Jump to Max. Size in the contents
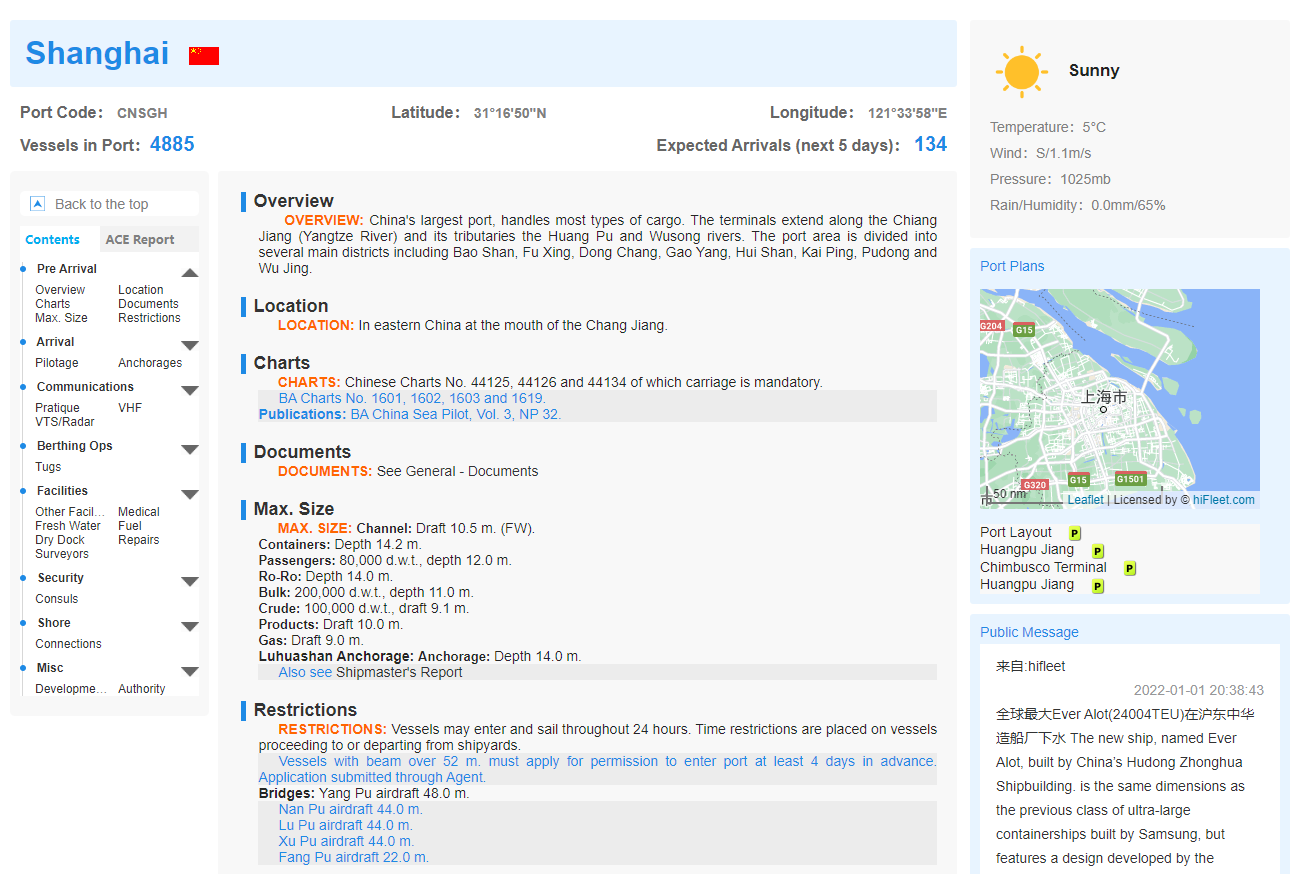The width and height of the screenshot is (1304, 874). click(x=61, y=318)
